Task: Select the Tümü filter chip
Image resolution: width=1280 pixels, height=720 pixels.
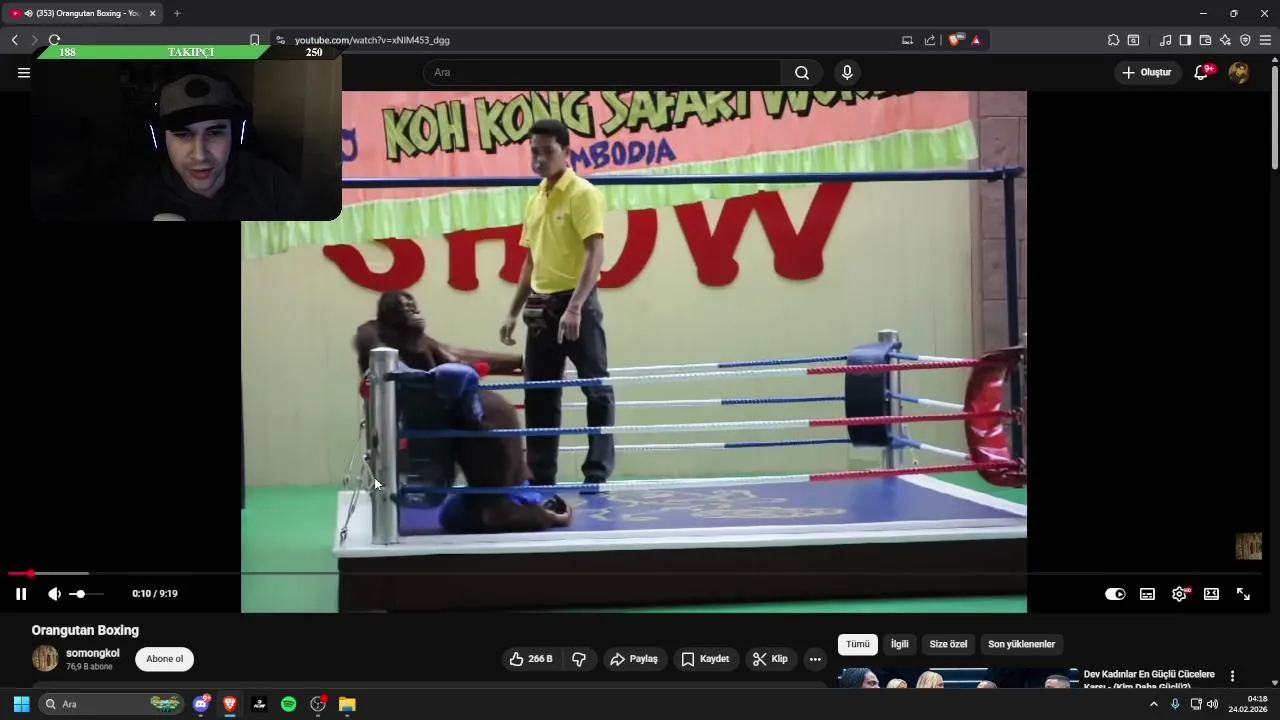Action: (x=858, y=644)
